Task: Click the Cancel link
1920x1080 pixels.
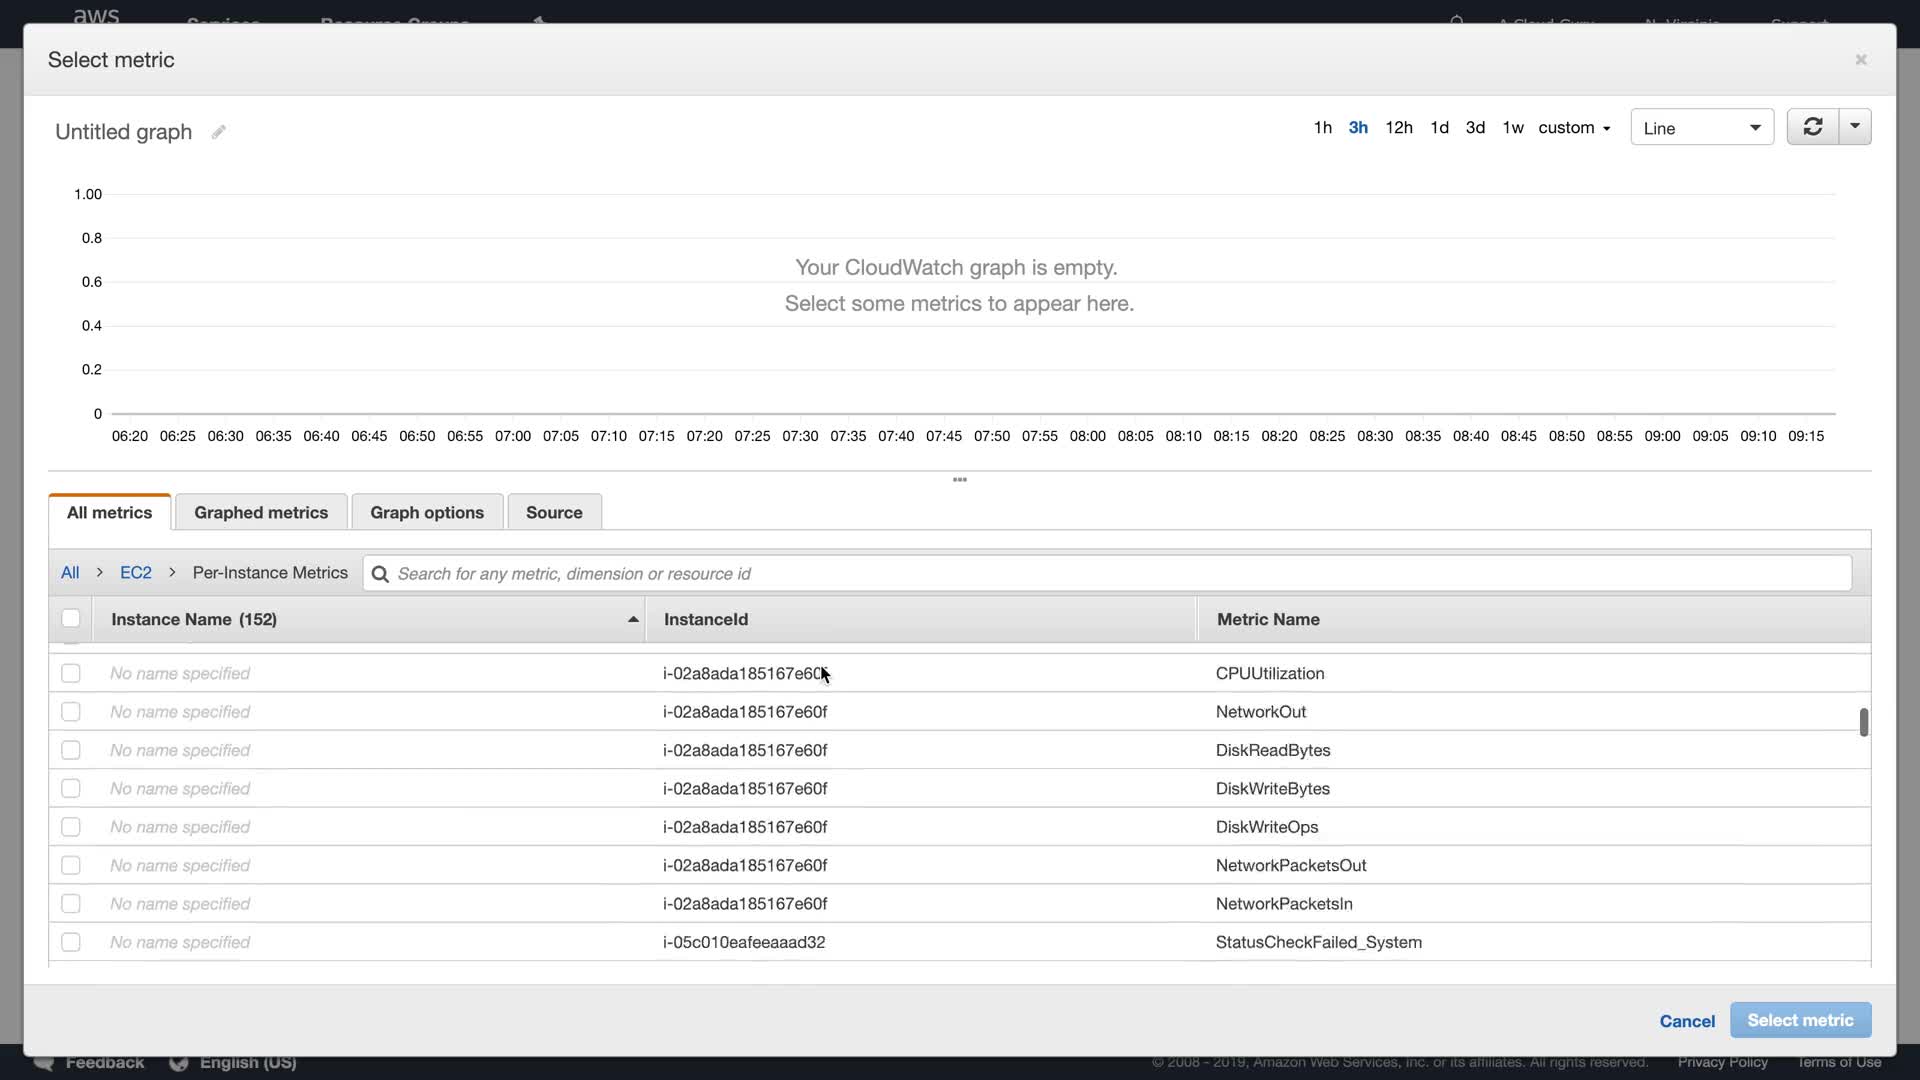Action: (1687, 1021)
